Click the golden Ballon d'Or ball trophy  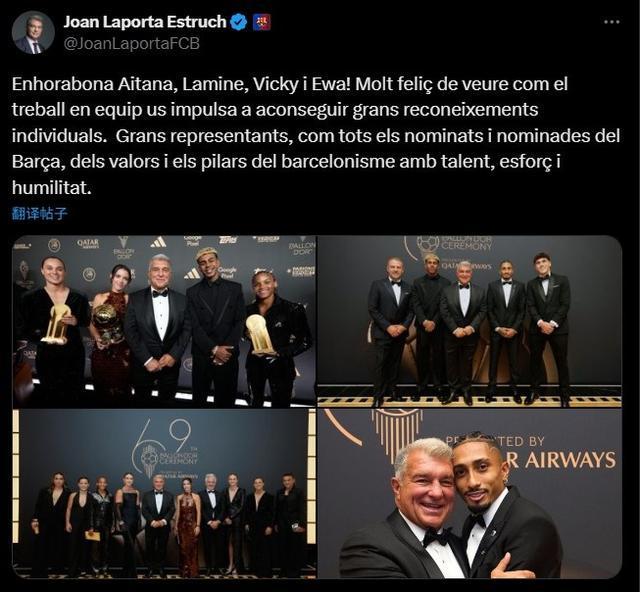104,320
